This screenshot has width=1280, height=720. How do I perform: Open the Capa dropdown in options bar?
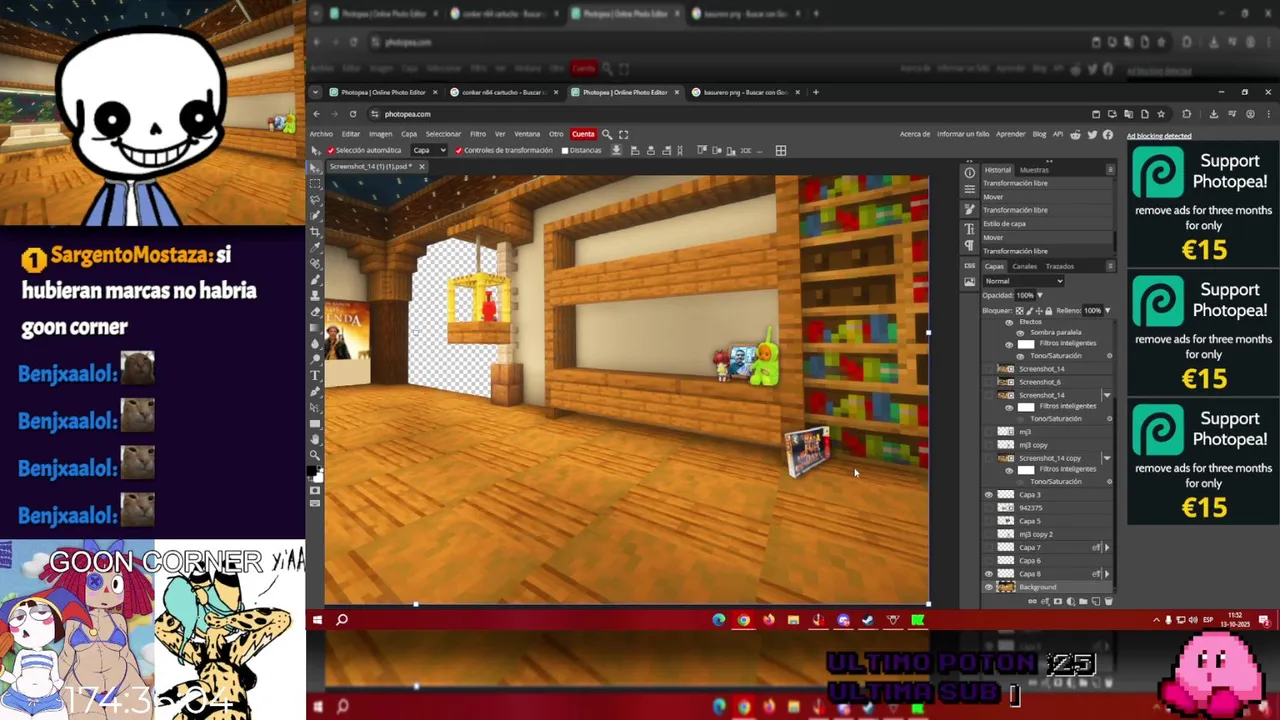(x=429, y=150)
